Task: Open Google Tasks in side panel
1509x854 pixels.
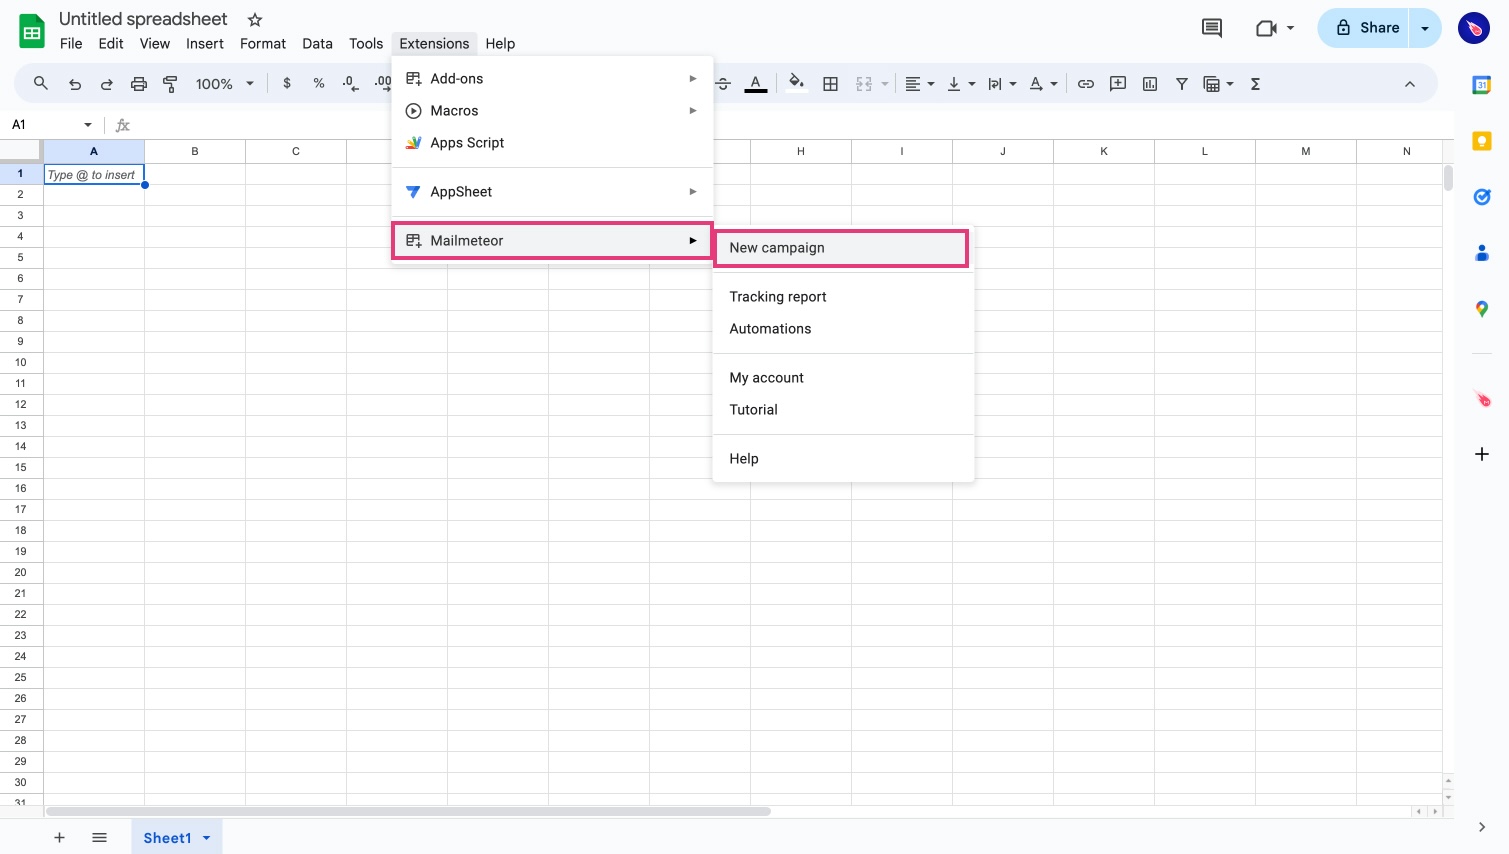Action: coord(1482,197)
